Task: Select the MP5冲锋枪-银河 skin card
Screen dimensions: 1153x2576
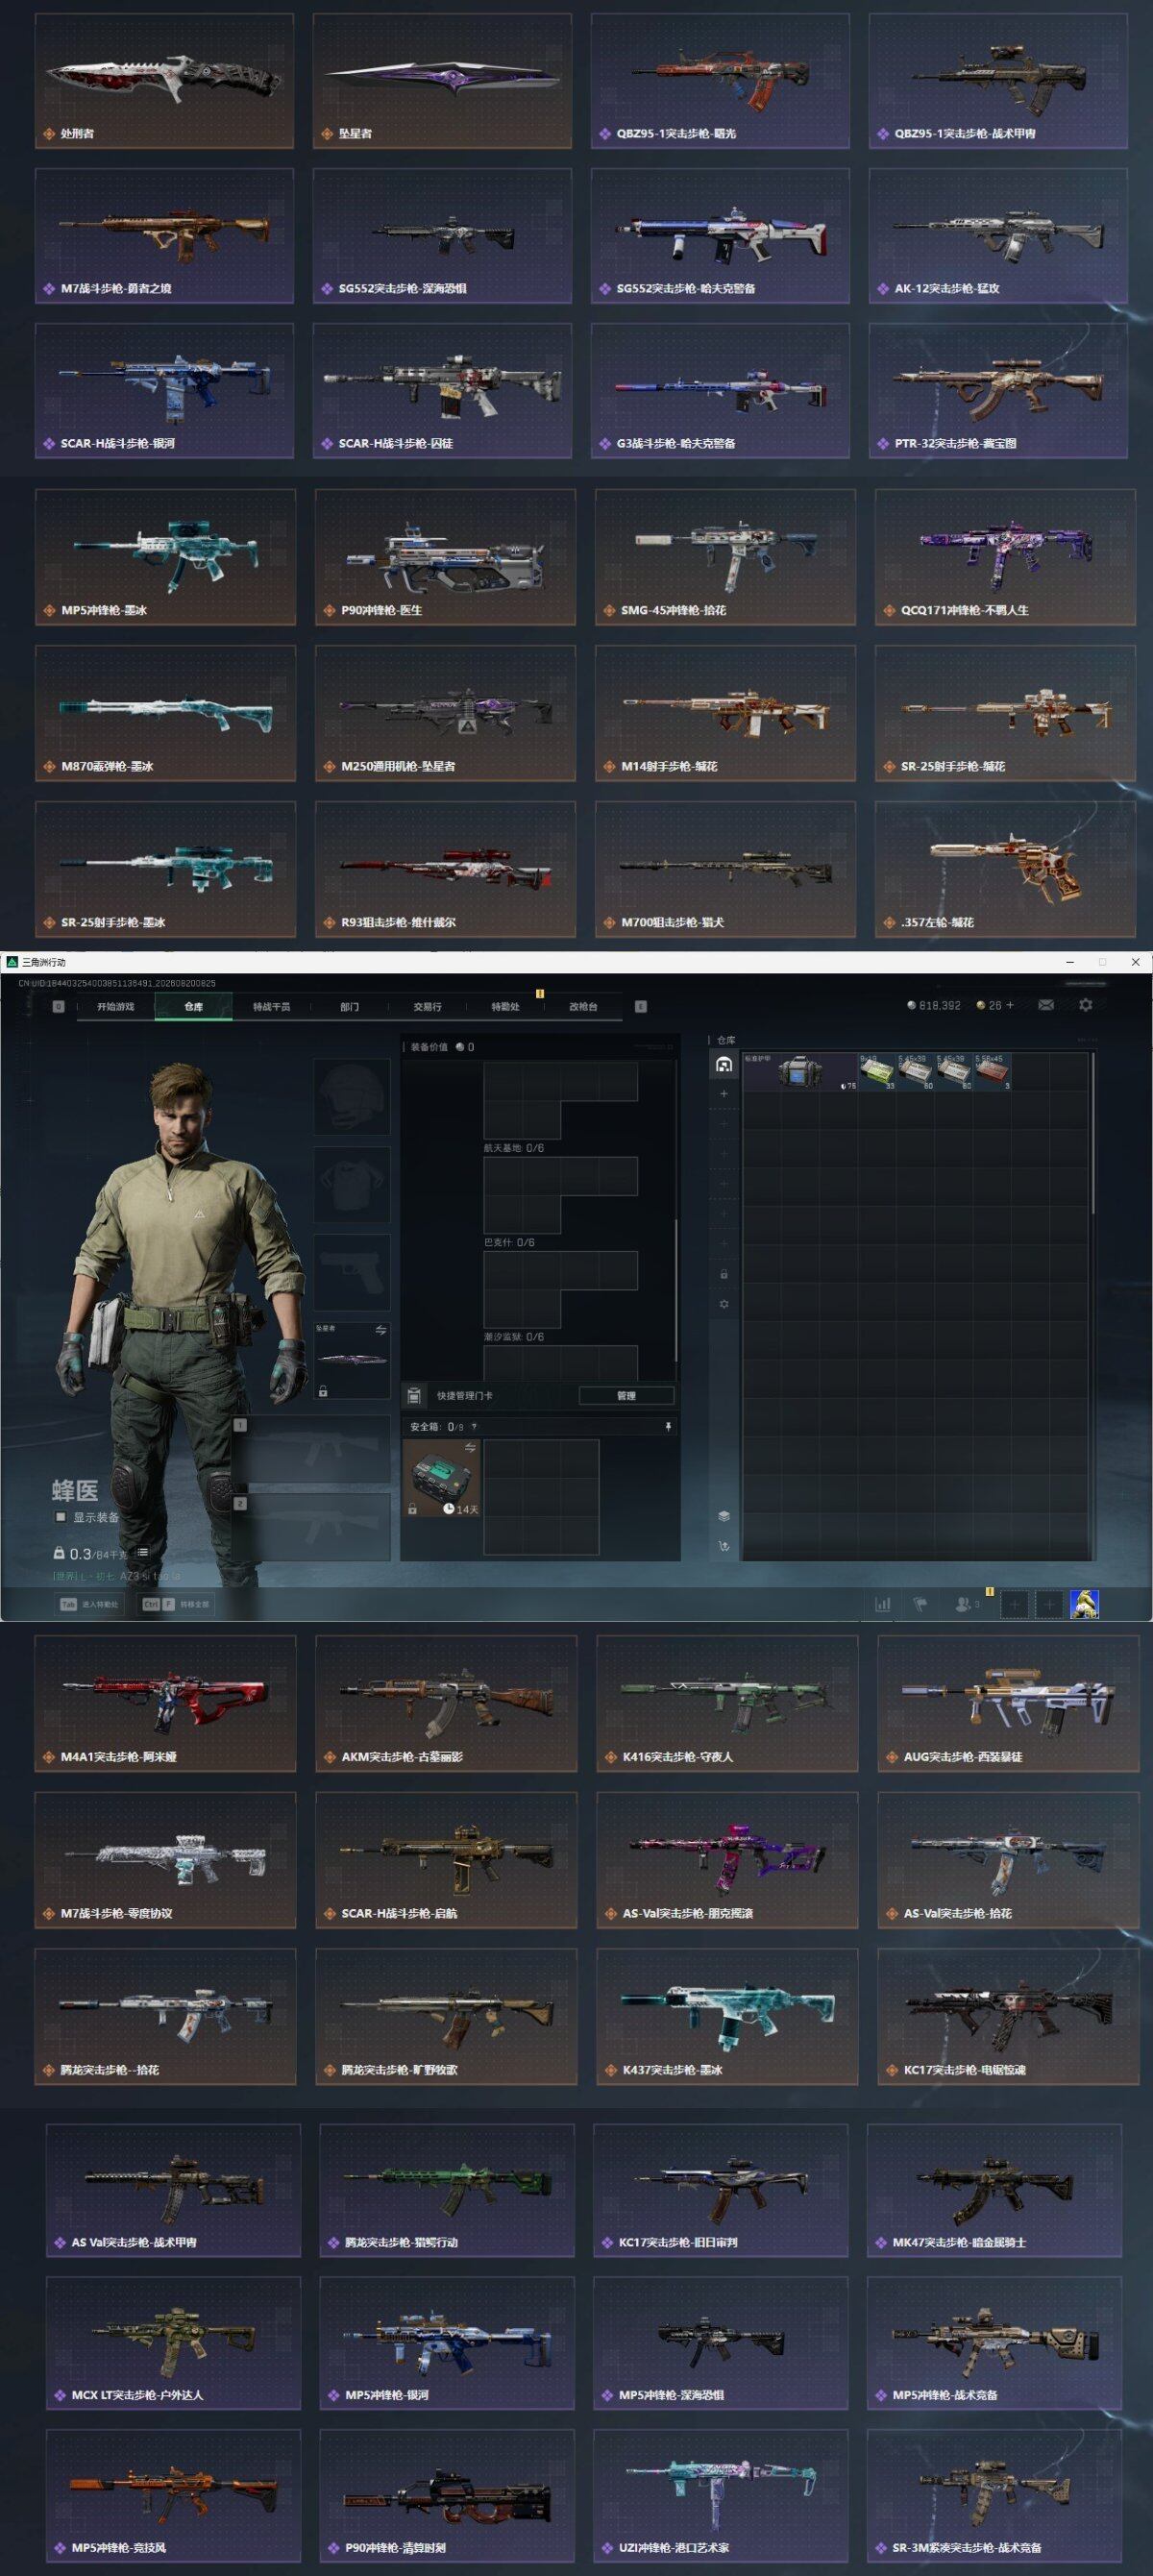Action: click(447, 2343)
